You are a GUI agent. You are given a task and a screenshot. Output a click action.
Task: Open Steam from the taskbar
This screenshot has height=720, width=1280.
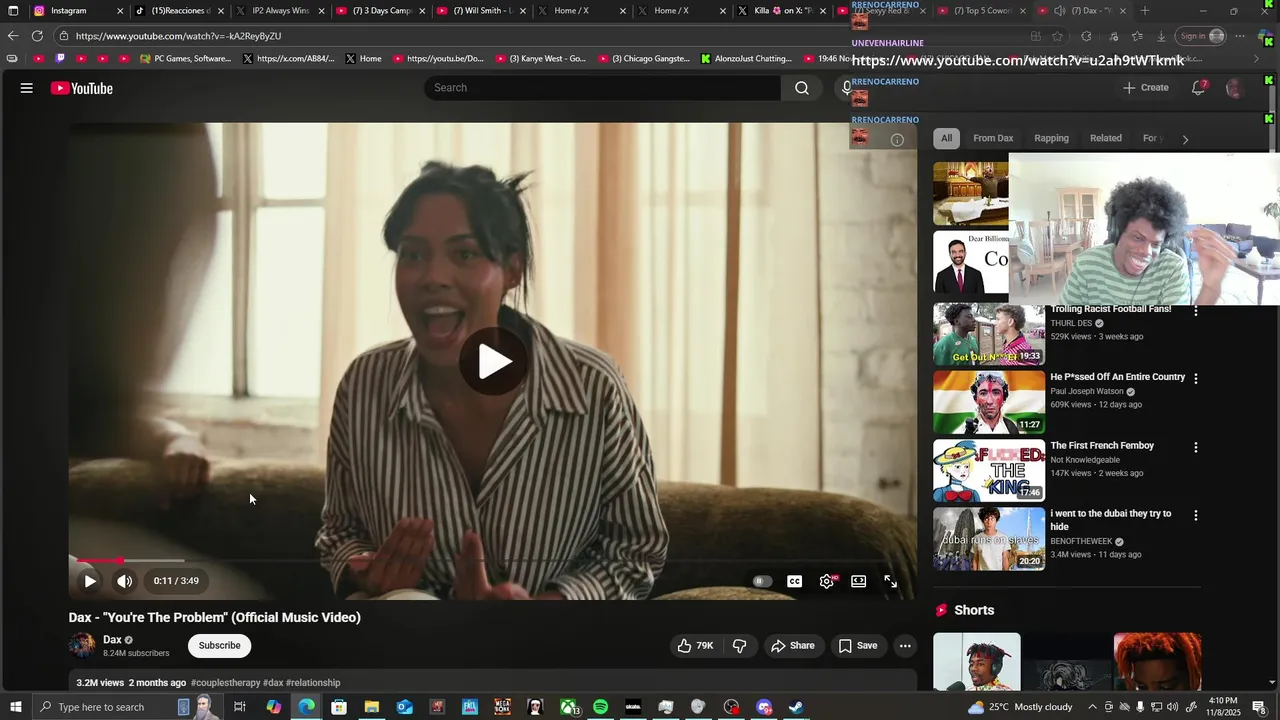[797, 707]
